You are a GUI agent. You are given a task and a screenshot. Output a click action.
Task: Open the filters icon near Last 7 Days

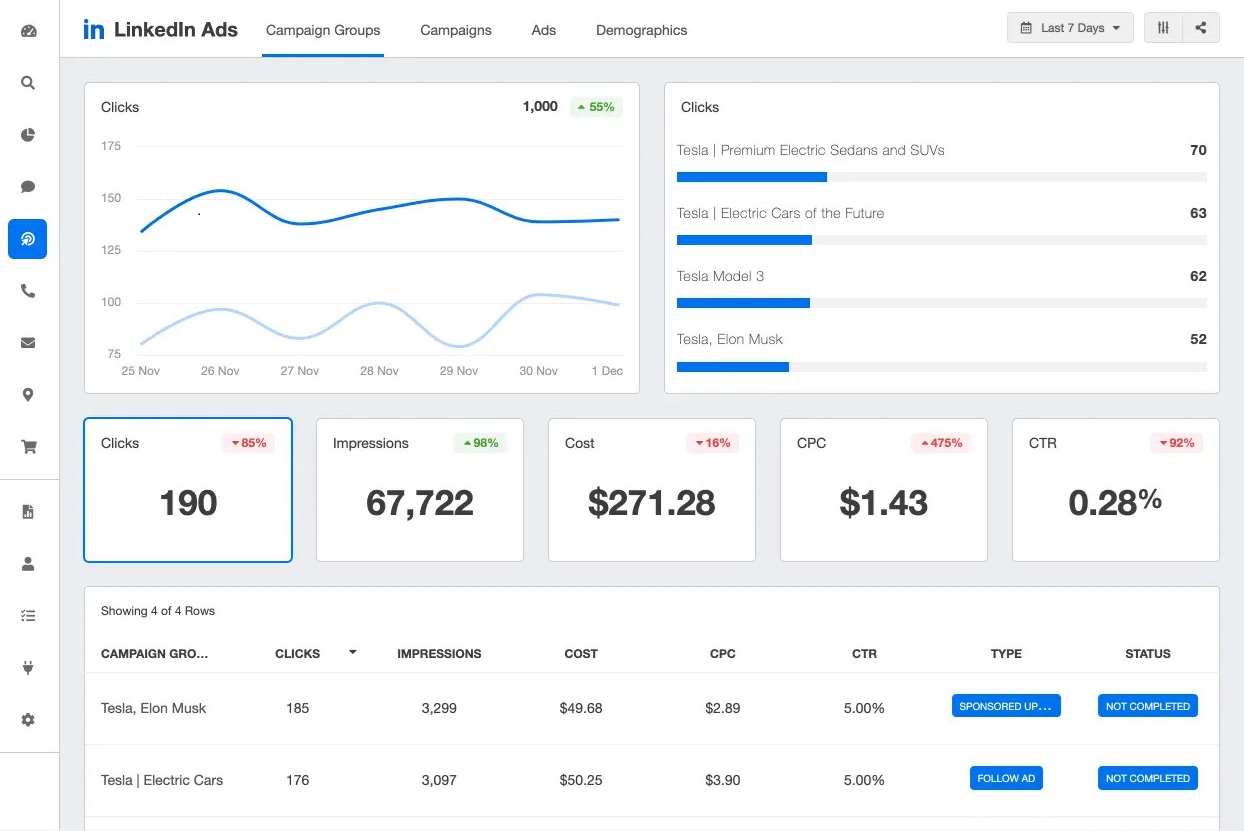[x=1163, y=27]
